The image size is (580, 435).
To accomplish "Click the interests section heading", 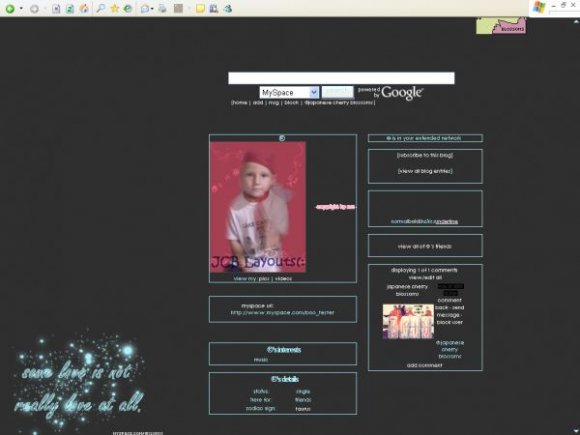I will [284, 350].
